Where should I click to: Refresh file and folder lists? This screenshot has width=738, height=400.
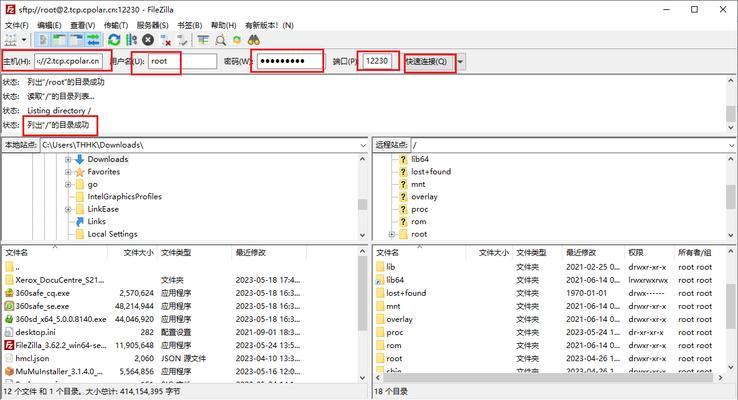tap(114, 40)
